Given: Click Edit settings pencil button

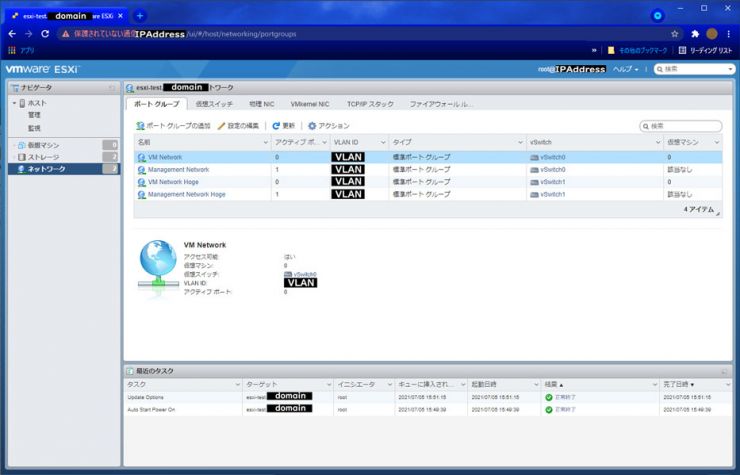Looking at the screenshot, I should 238,126.
